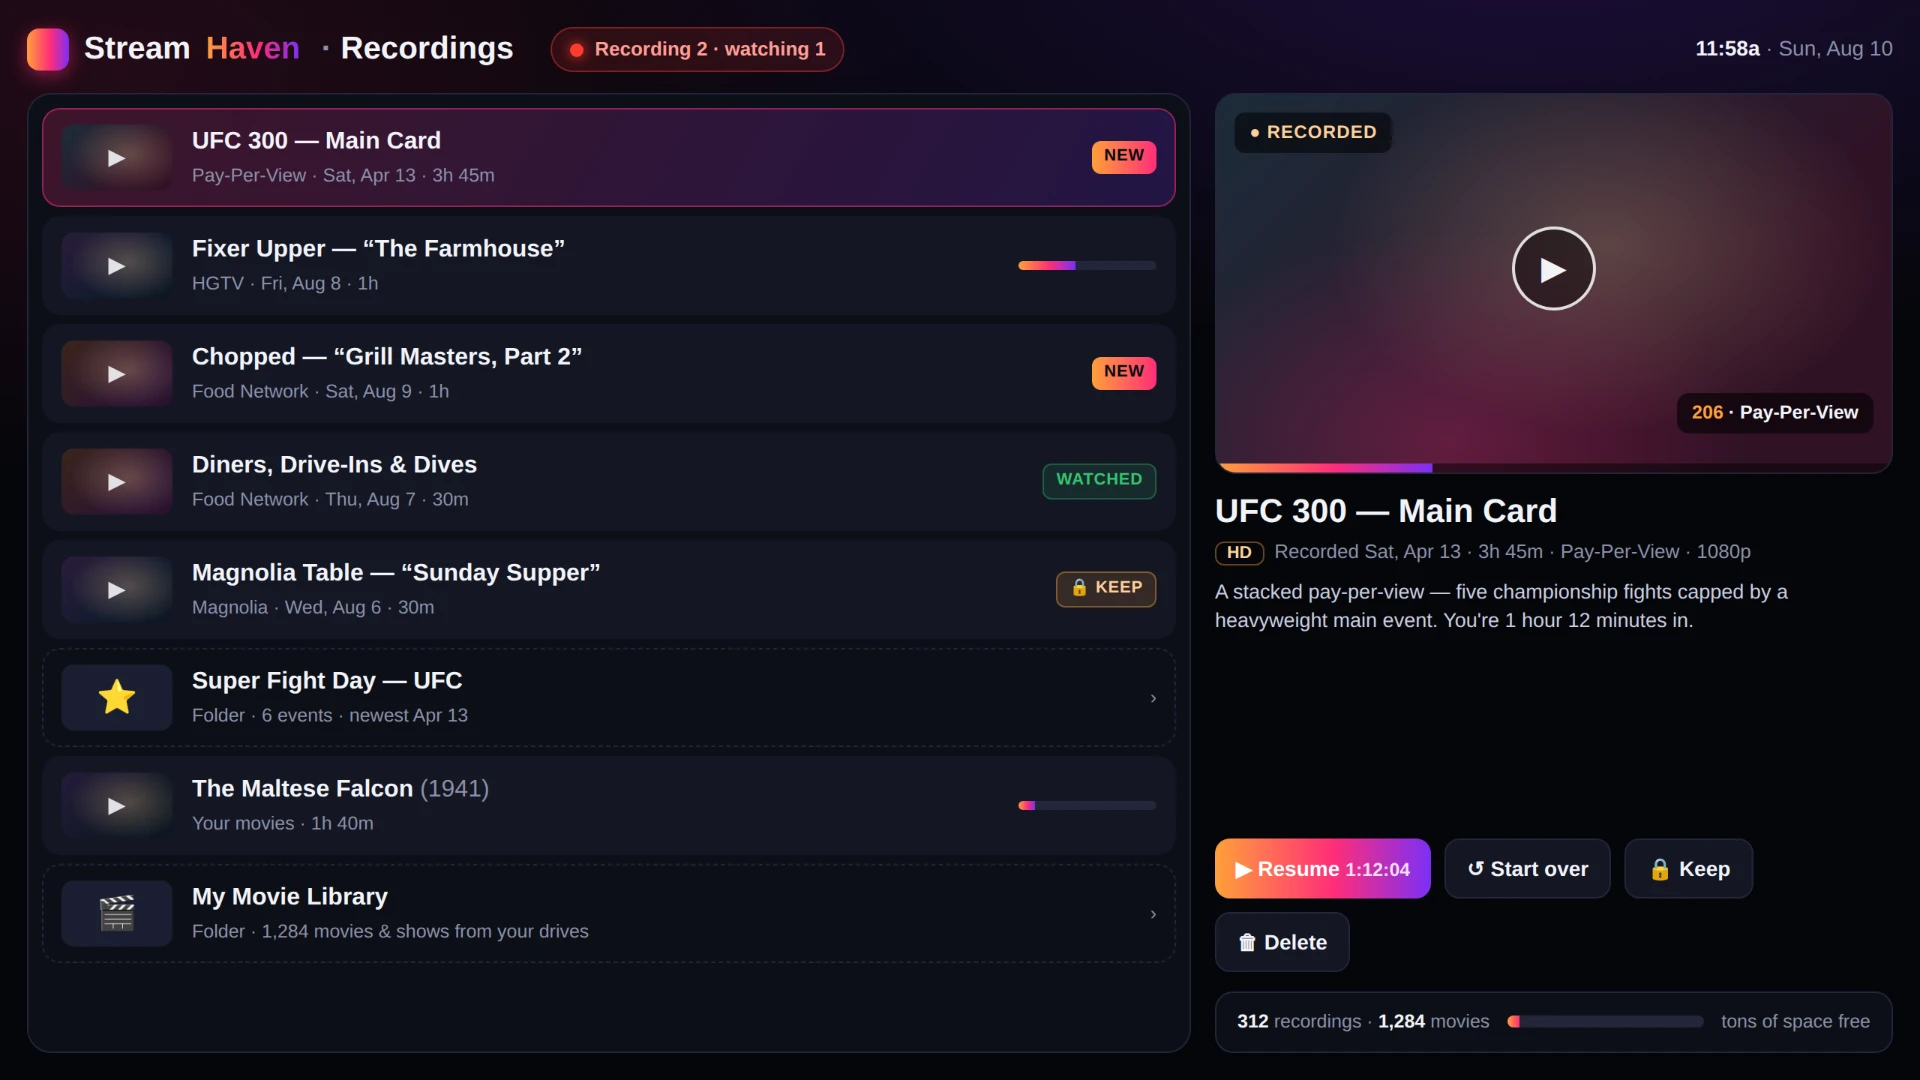Viewport: 1920px width, 1080px height.
Task: Open Super Fight Day — UFC folder title
Action: point(327,681)
